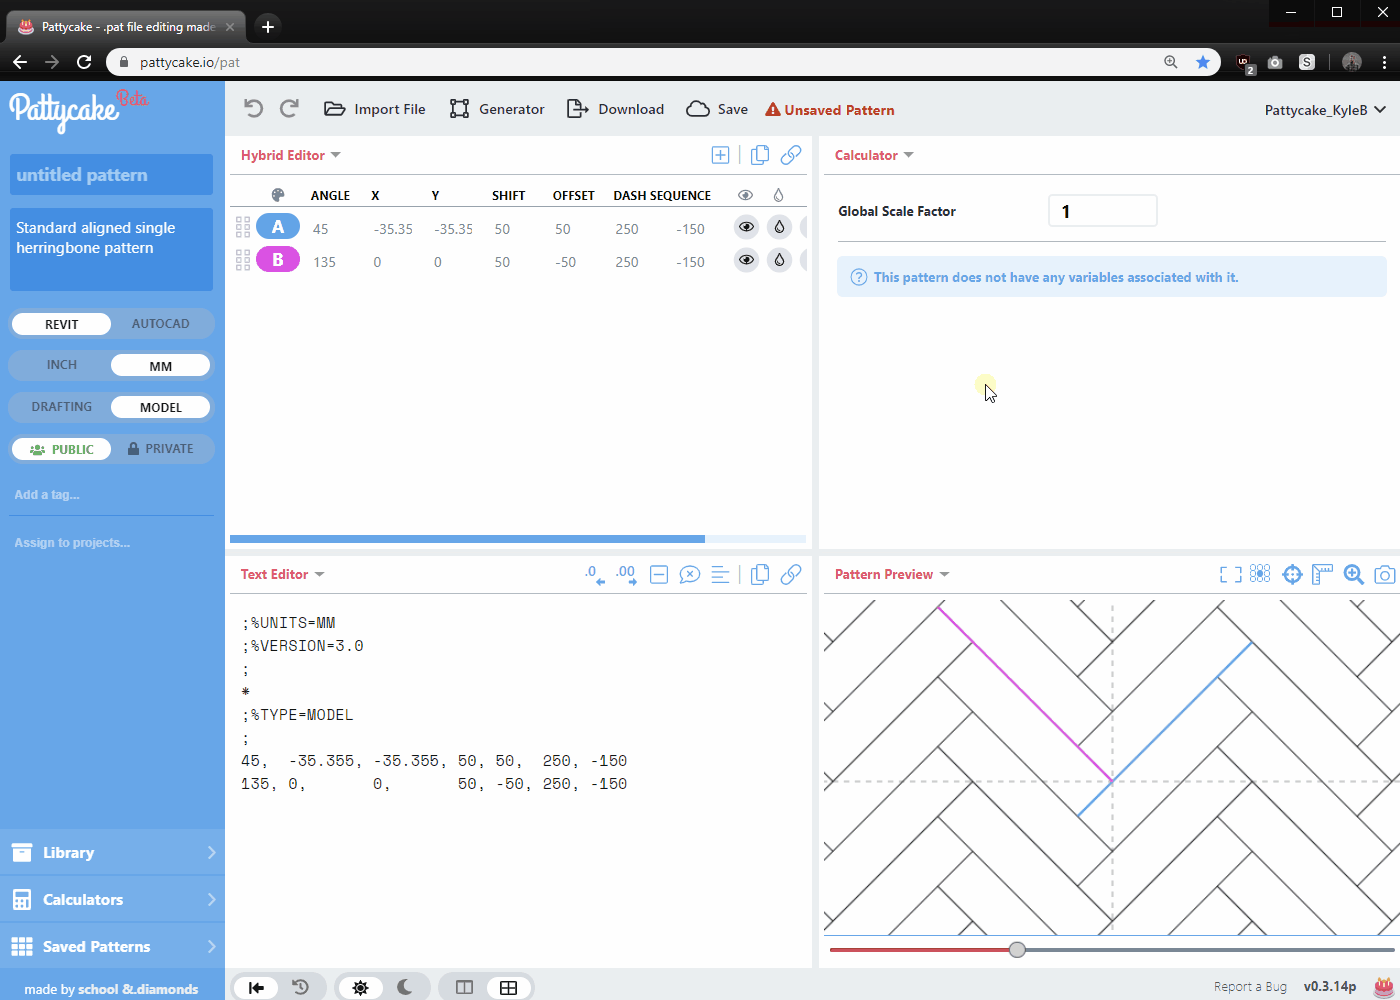Select the measure ruler tool in Pattern Preview
This screenshot has width=1400, height=1000.
[x=1322, y=574]
